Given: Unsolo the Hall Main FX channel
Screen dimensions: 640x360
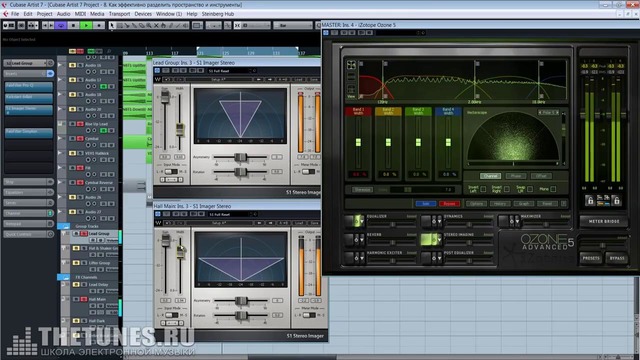Looking at the screenshot, I should click(x=84, y=299).
